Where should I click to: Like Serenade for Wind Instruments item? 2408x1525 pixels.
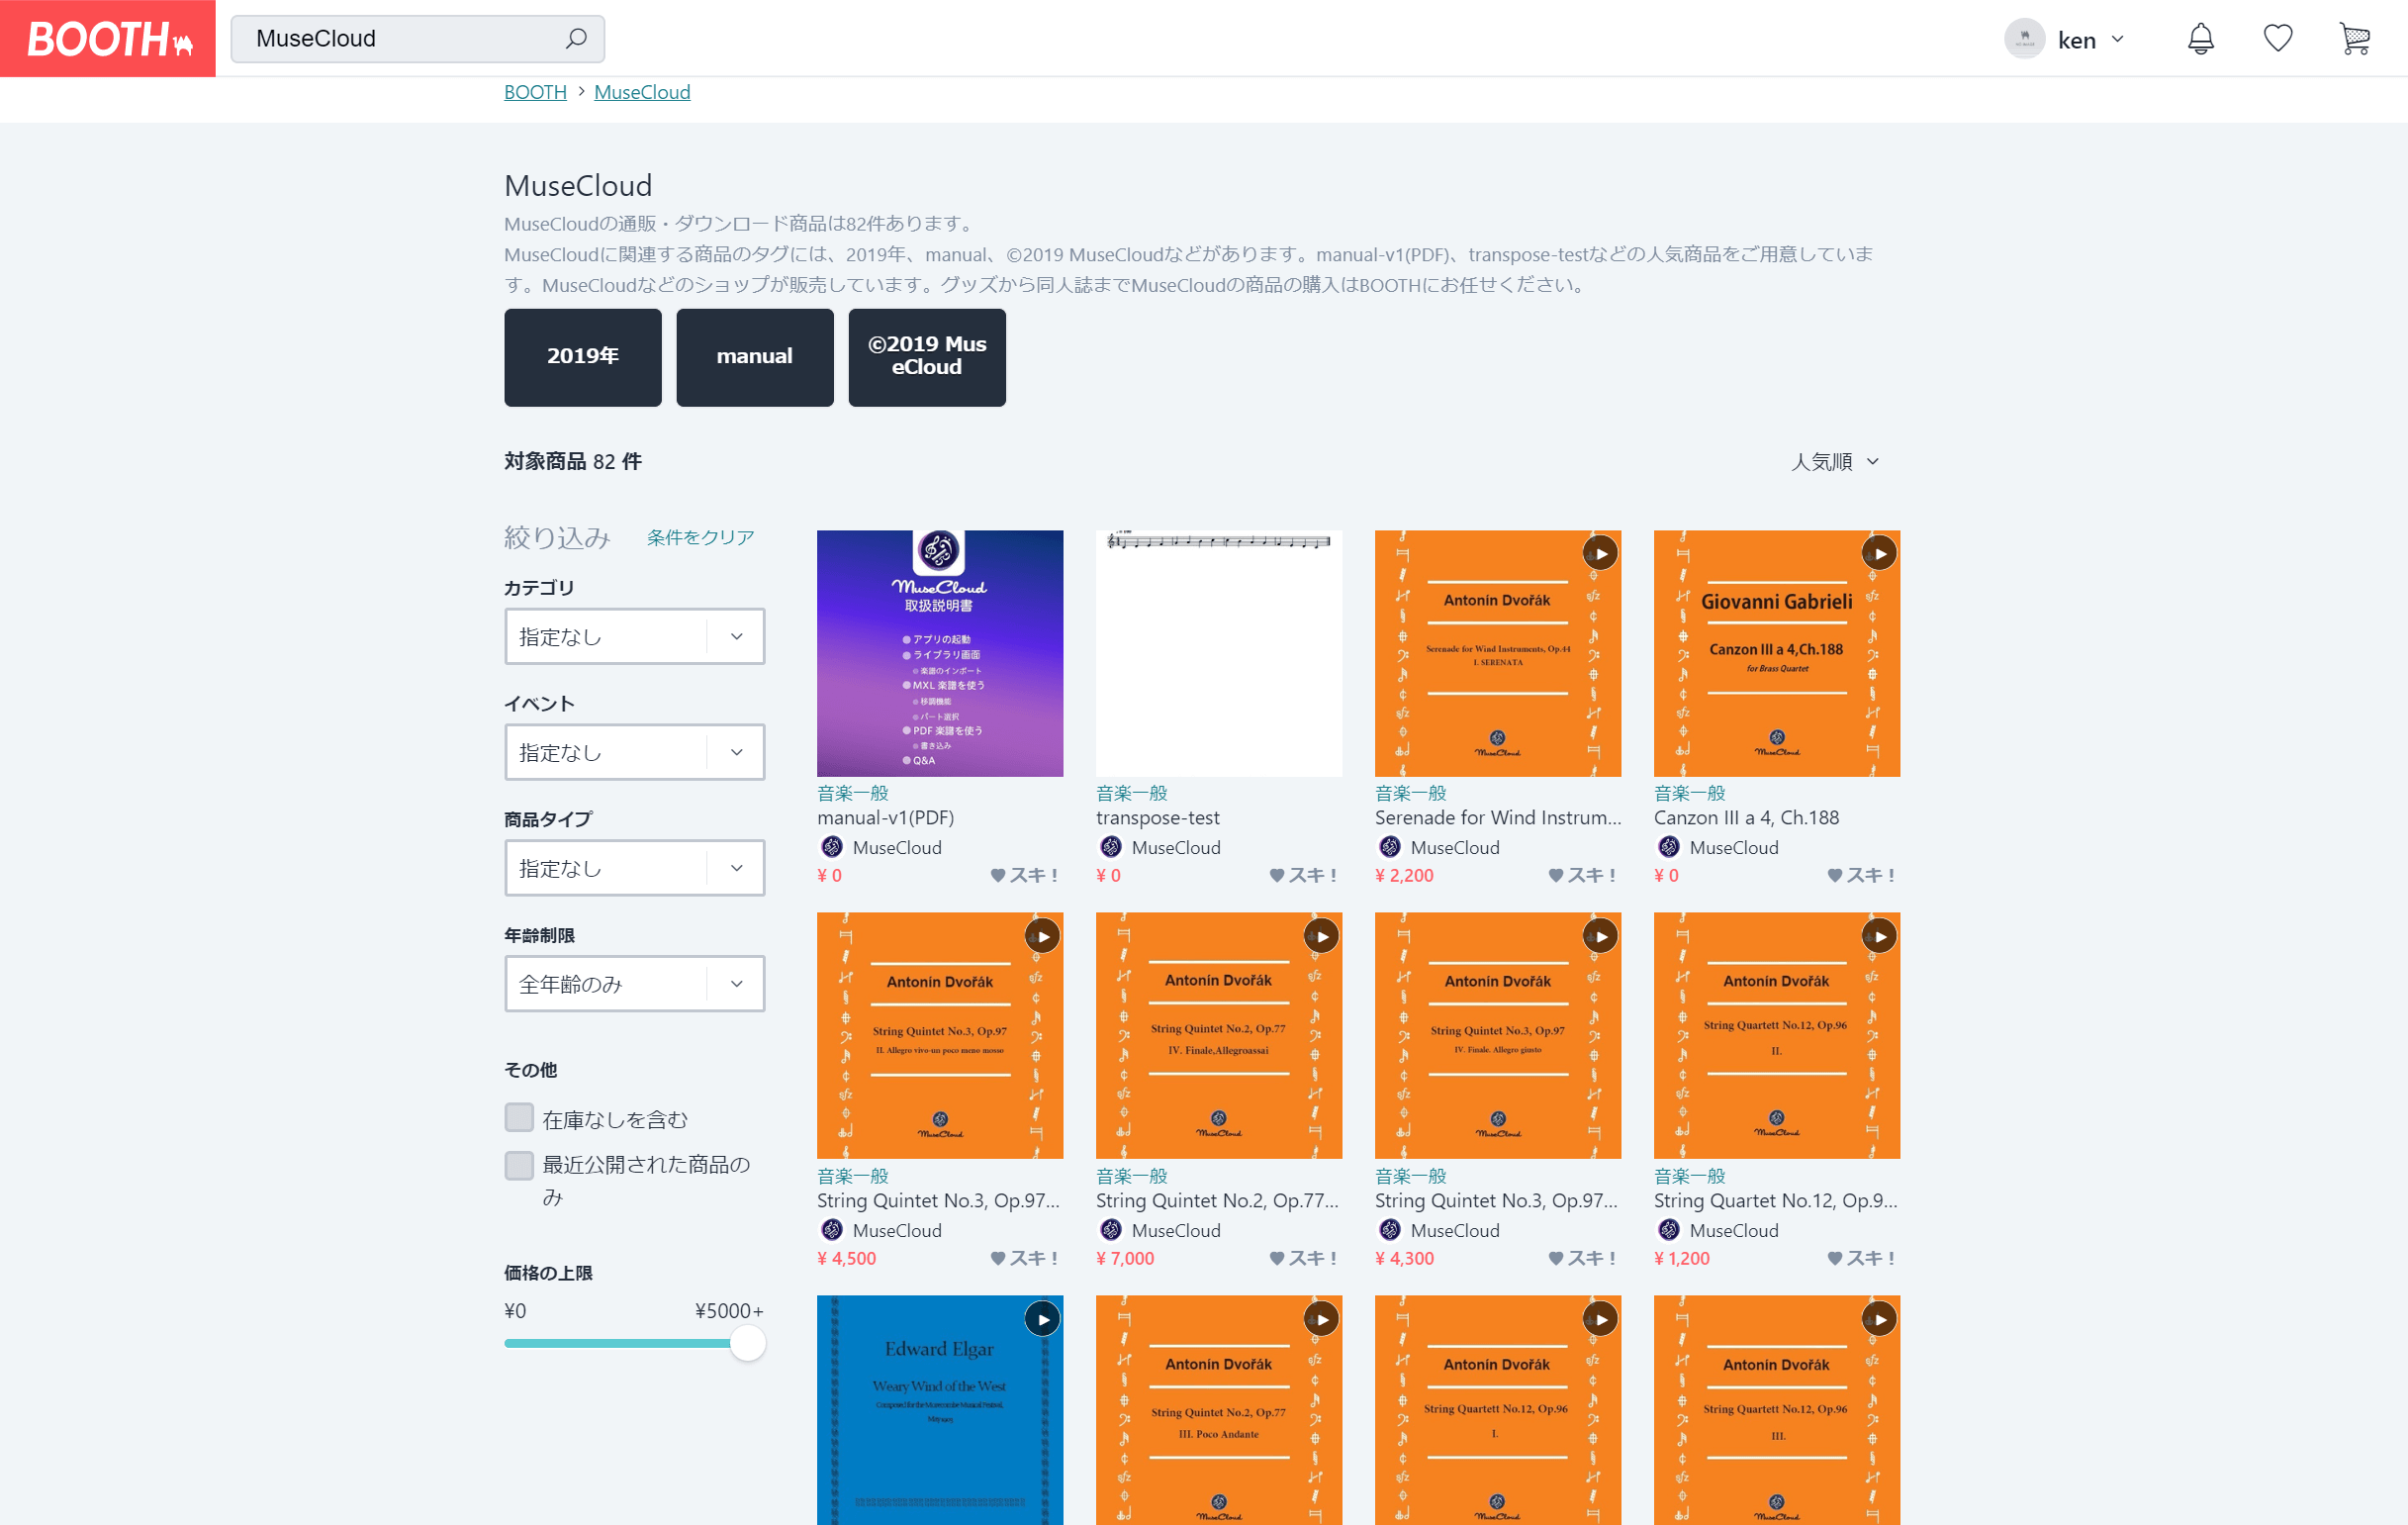tap(1582, 875)
